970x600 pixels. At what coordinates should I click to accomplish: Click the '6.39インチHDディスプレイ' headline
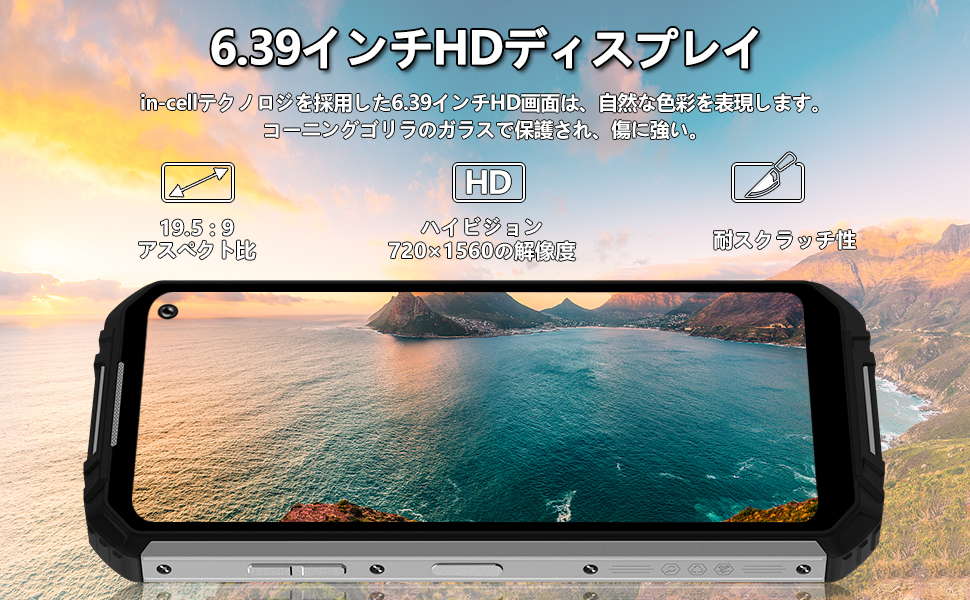point(485,49)
